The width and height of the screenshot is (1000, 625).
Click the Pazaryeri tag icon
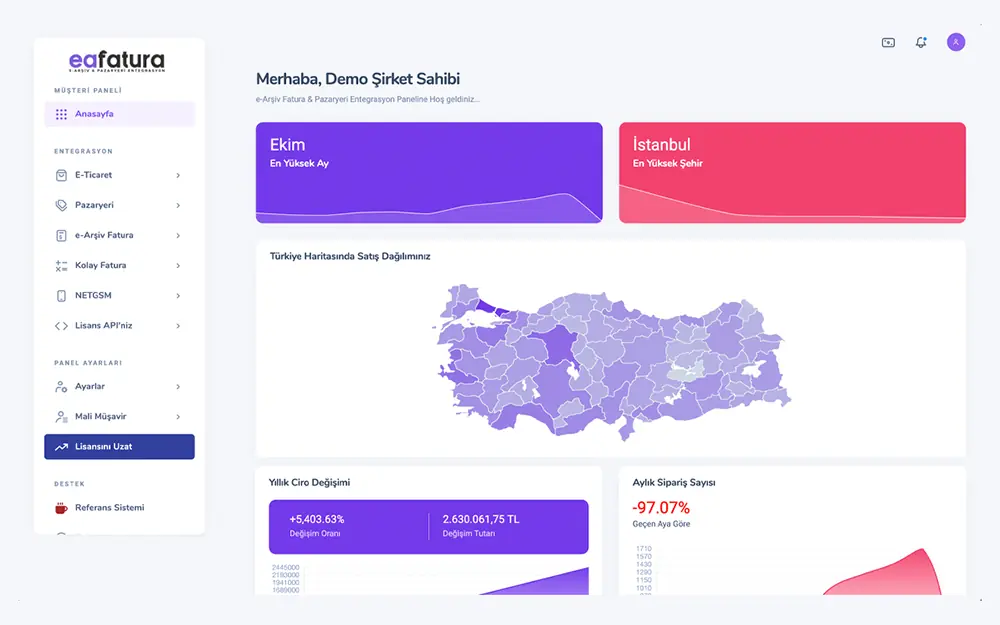(61, 205)
